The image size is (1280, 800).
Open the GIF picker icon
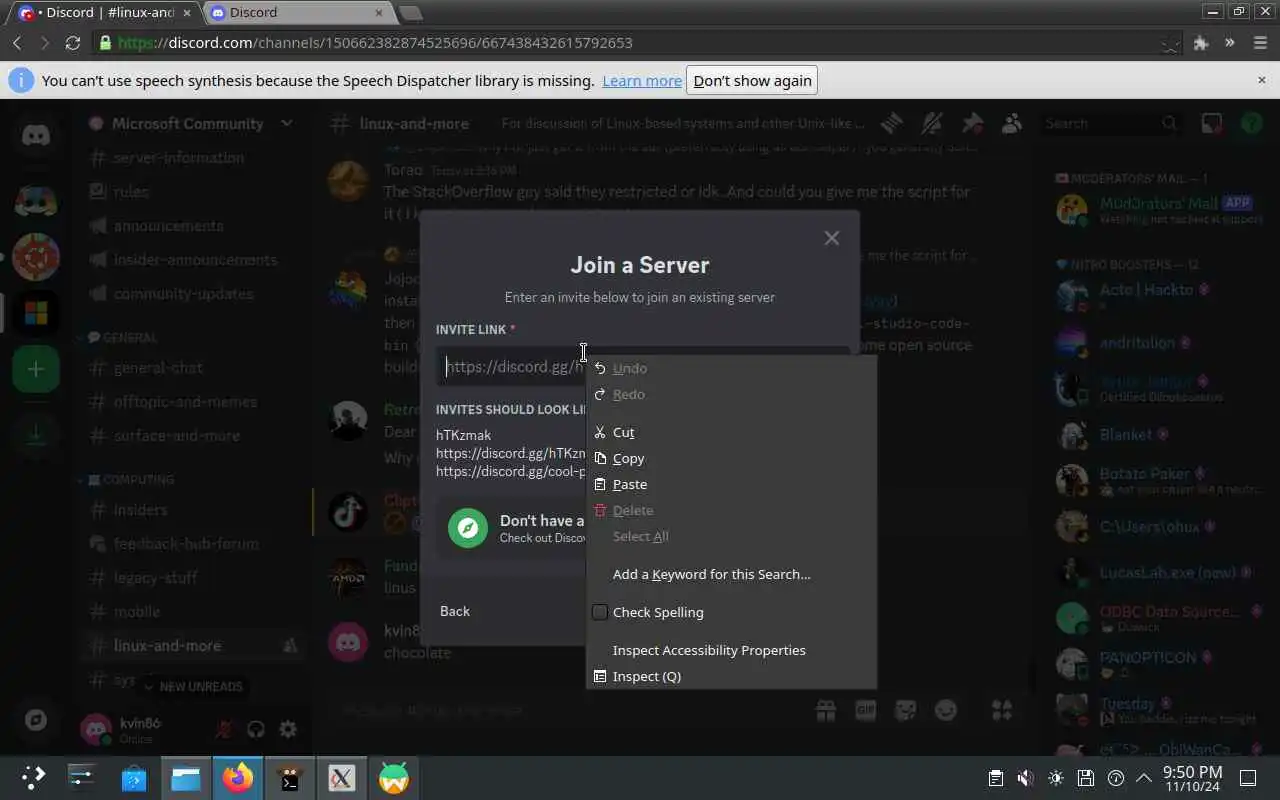click(x=865, y=711)
